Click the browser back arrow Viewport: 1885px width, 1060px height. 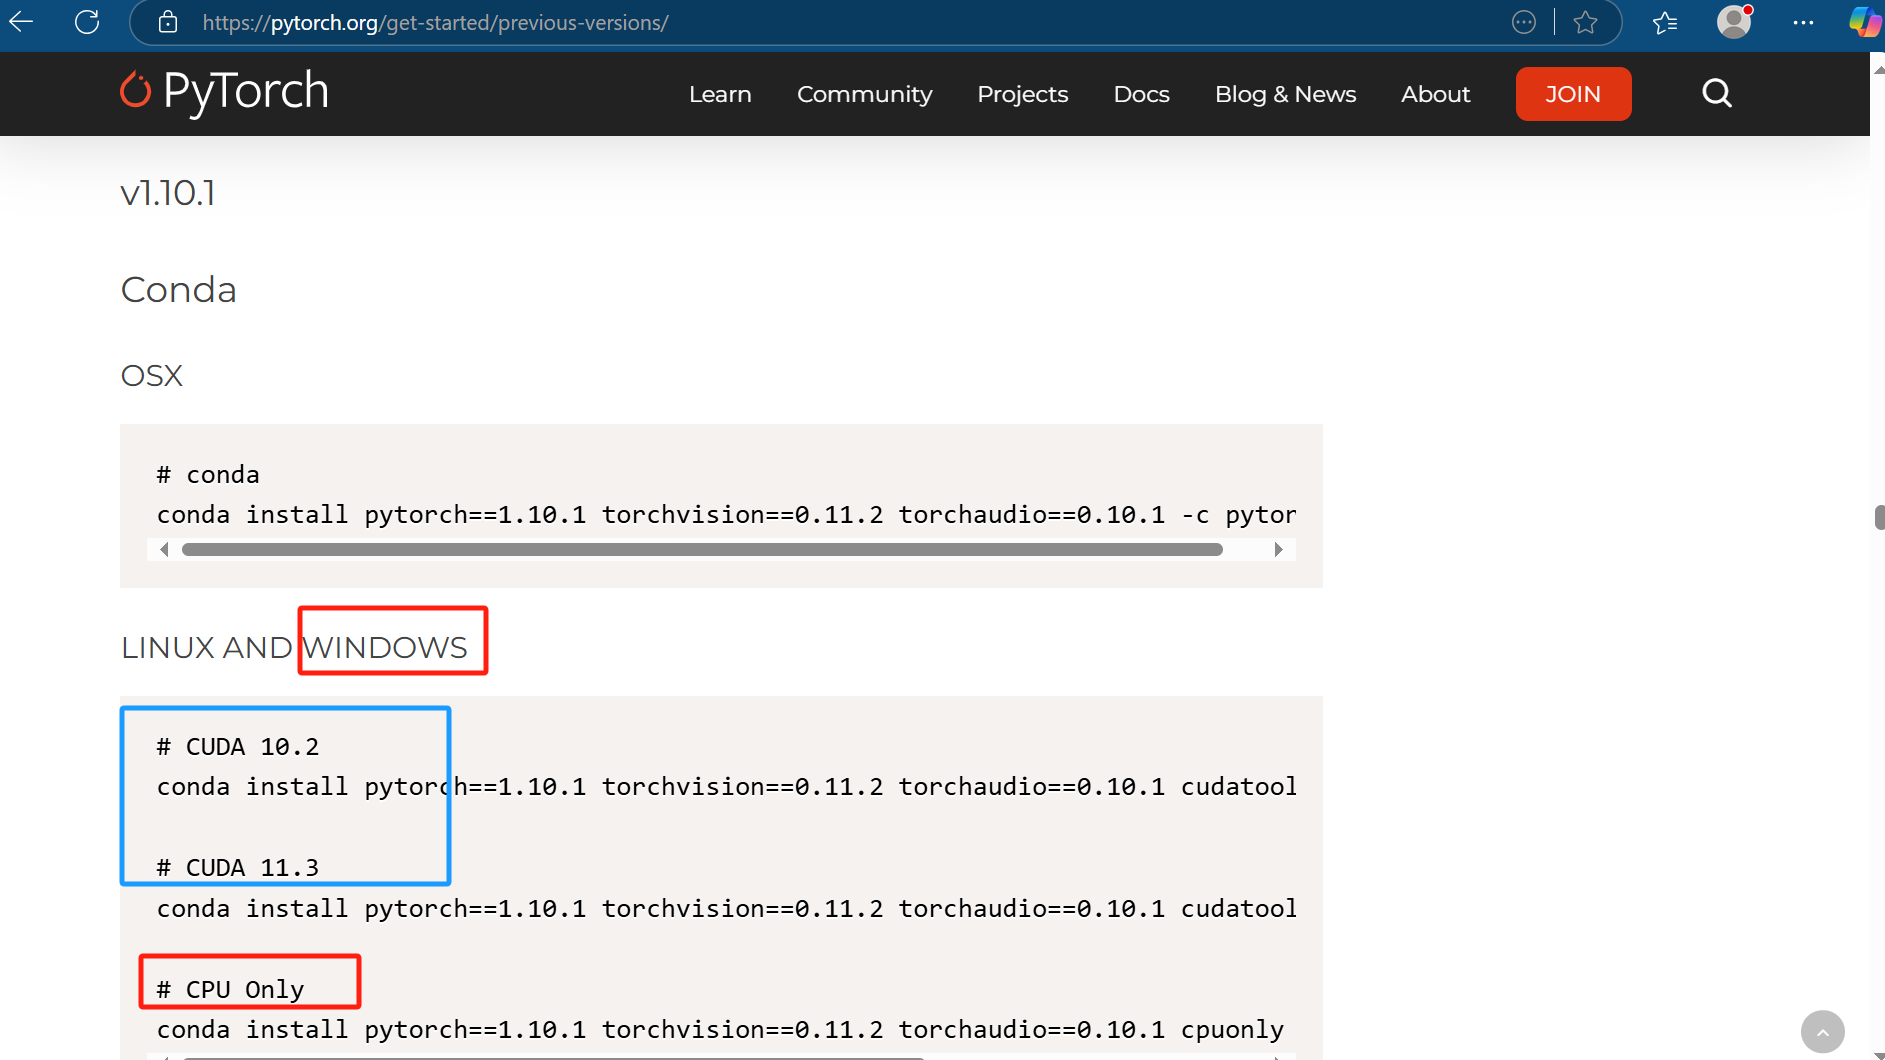(x=21, y=22)
